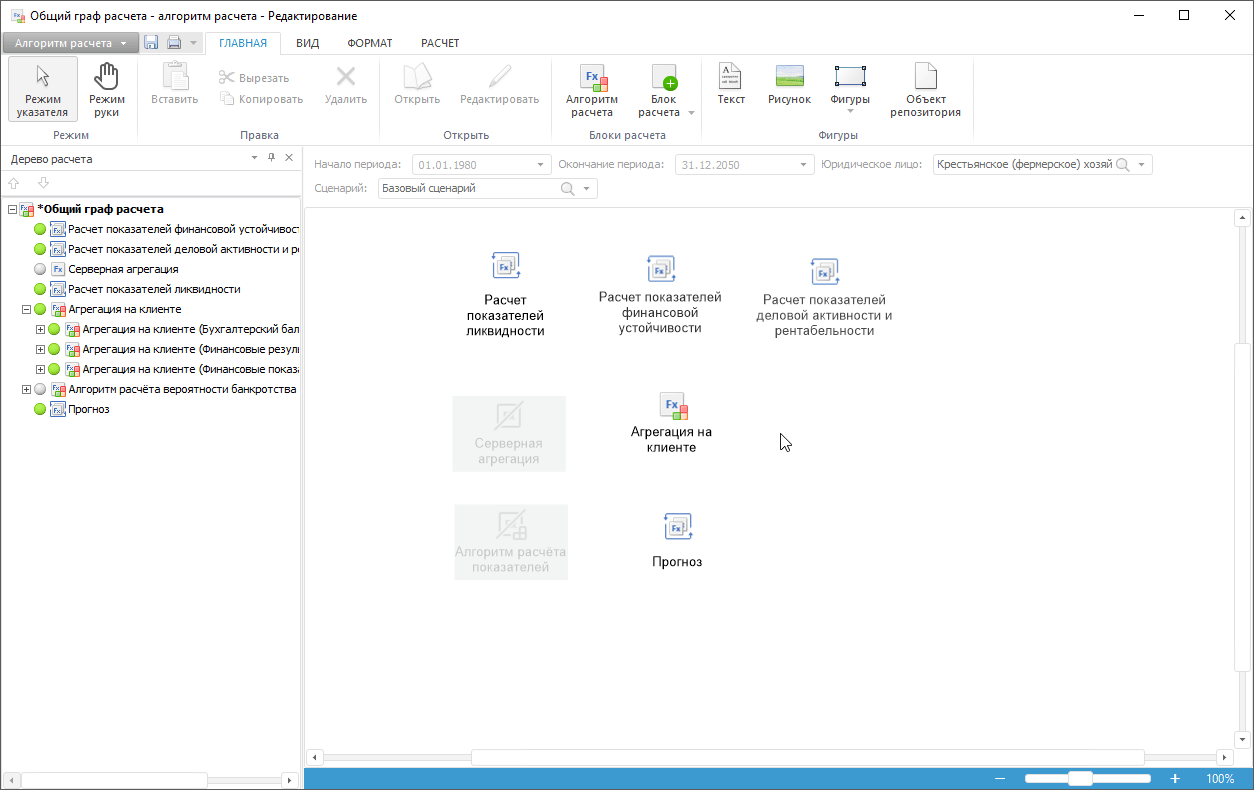Expand Алгоритм расчёта вероятности банкротства node
This screenshot has width=1254, height=790.
pos(26,389)
